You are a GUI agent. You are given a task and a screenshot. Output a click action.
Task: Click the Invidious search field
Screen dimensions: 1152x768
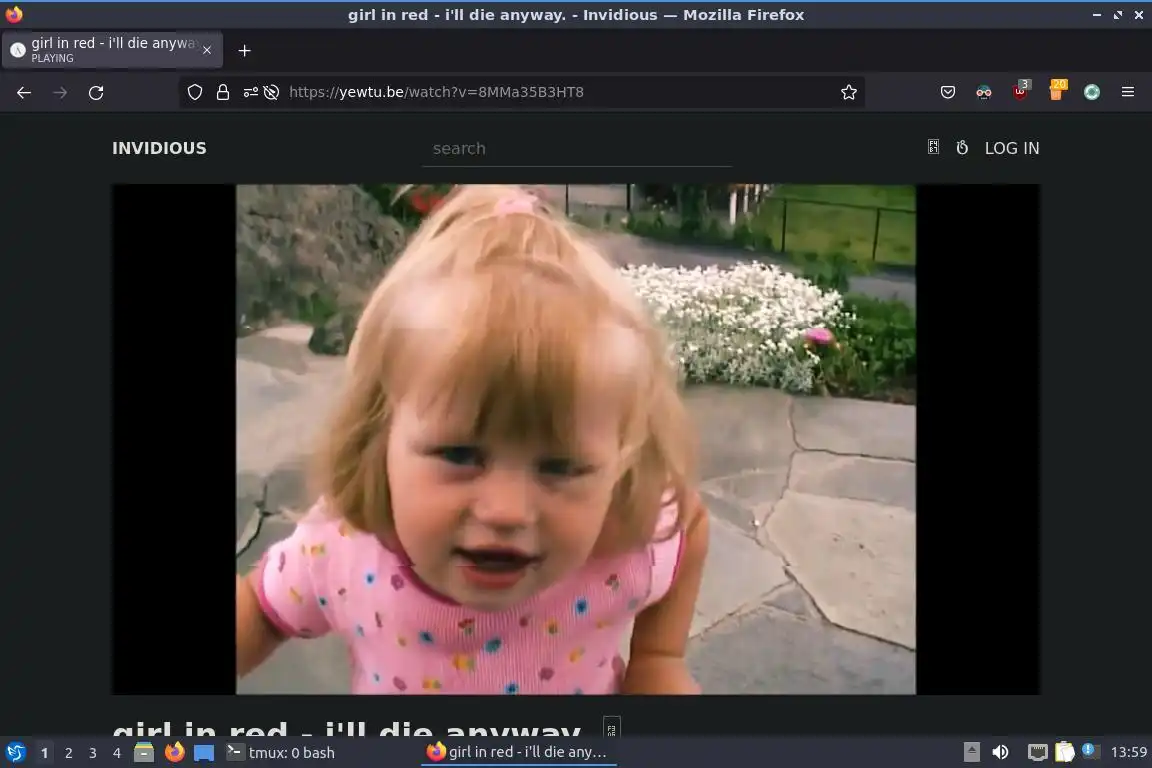point(577,148)
